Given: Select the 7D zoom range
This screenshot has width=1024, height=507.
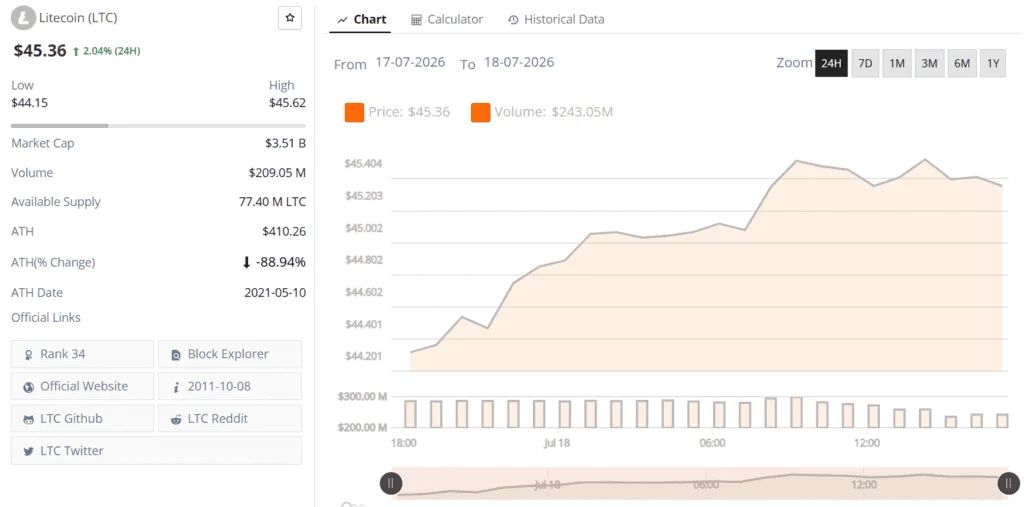Looking at the screenshot, I should click(x=865, y=63).
